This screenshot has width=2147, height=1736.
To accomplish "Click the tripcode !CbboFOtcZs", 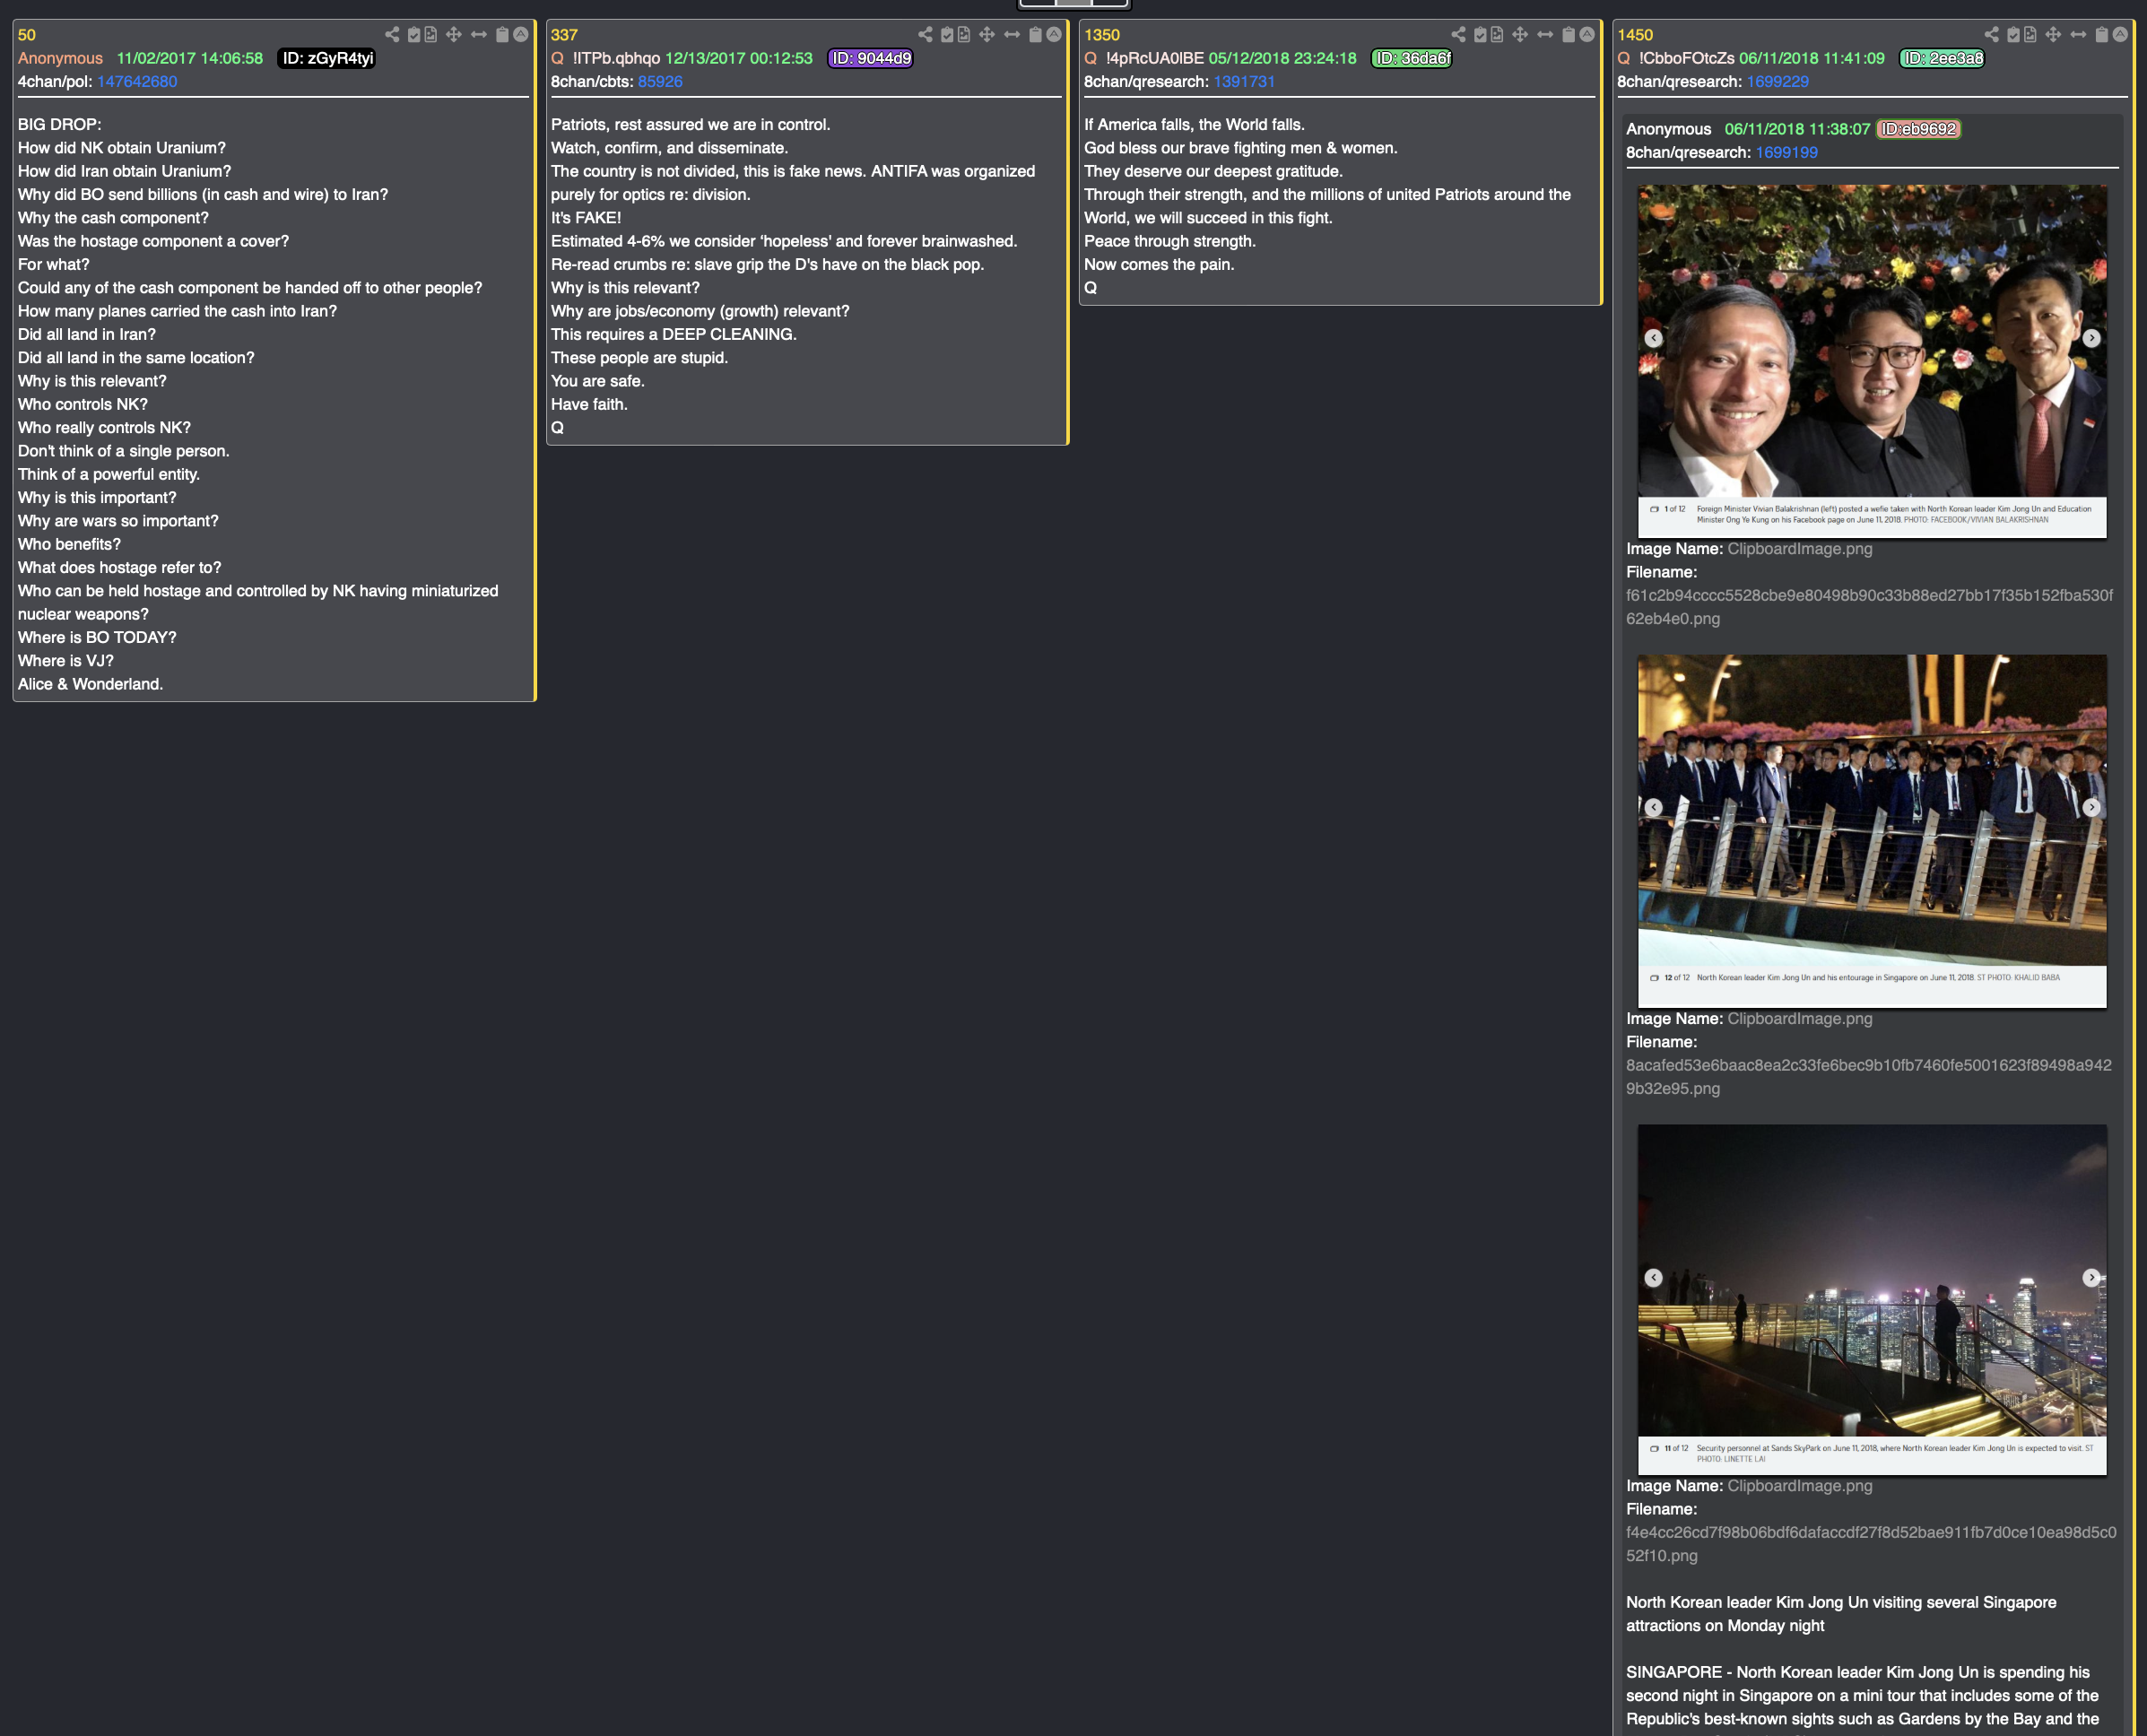I will (1686, 58).
